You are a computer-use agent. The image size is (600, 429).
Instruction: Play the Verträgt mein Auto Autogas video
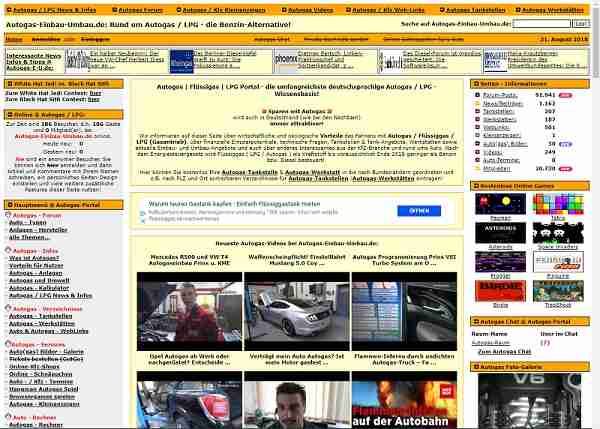click(x=297, y=400)
